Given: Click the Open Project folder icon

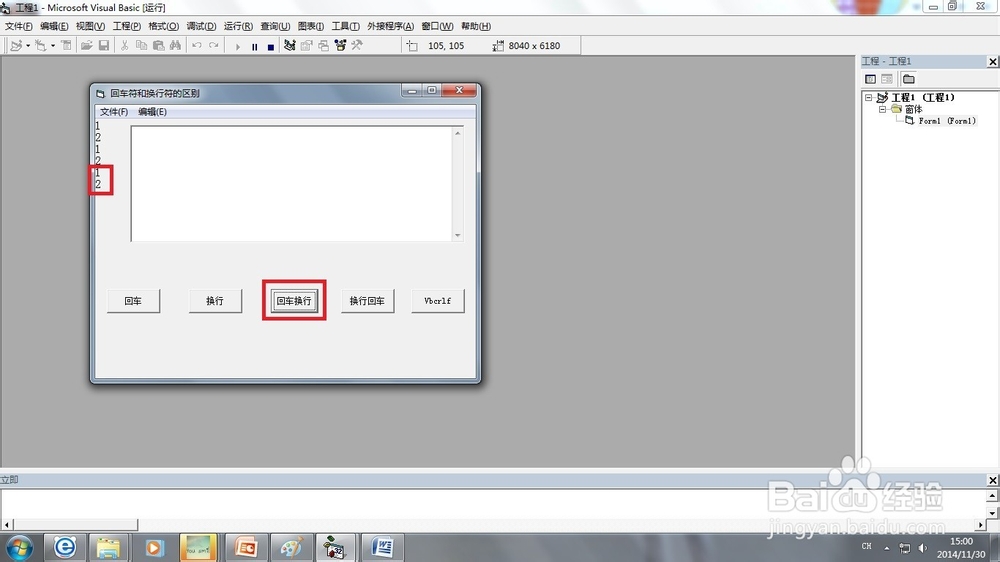Looking at the screenshot, I should pyautogui.click(x=86, y=46).
